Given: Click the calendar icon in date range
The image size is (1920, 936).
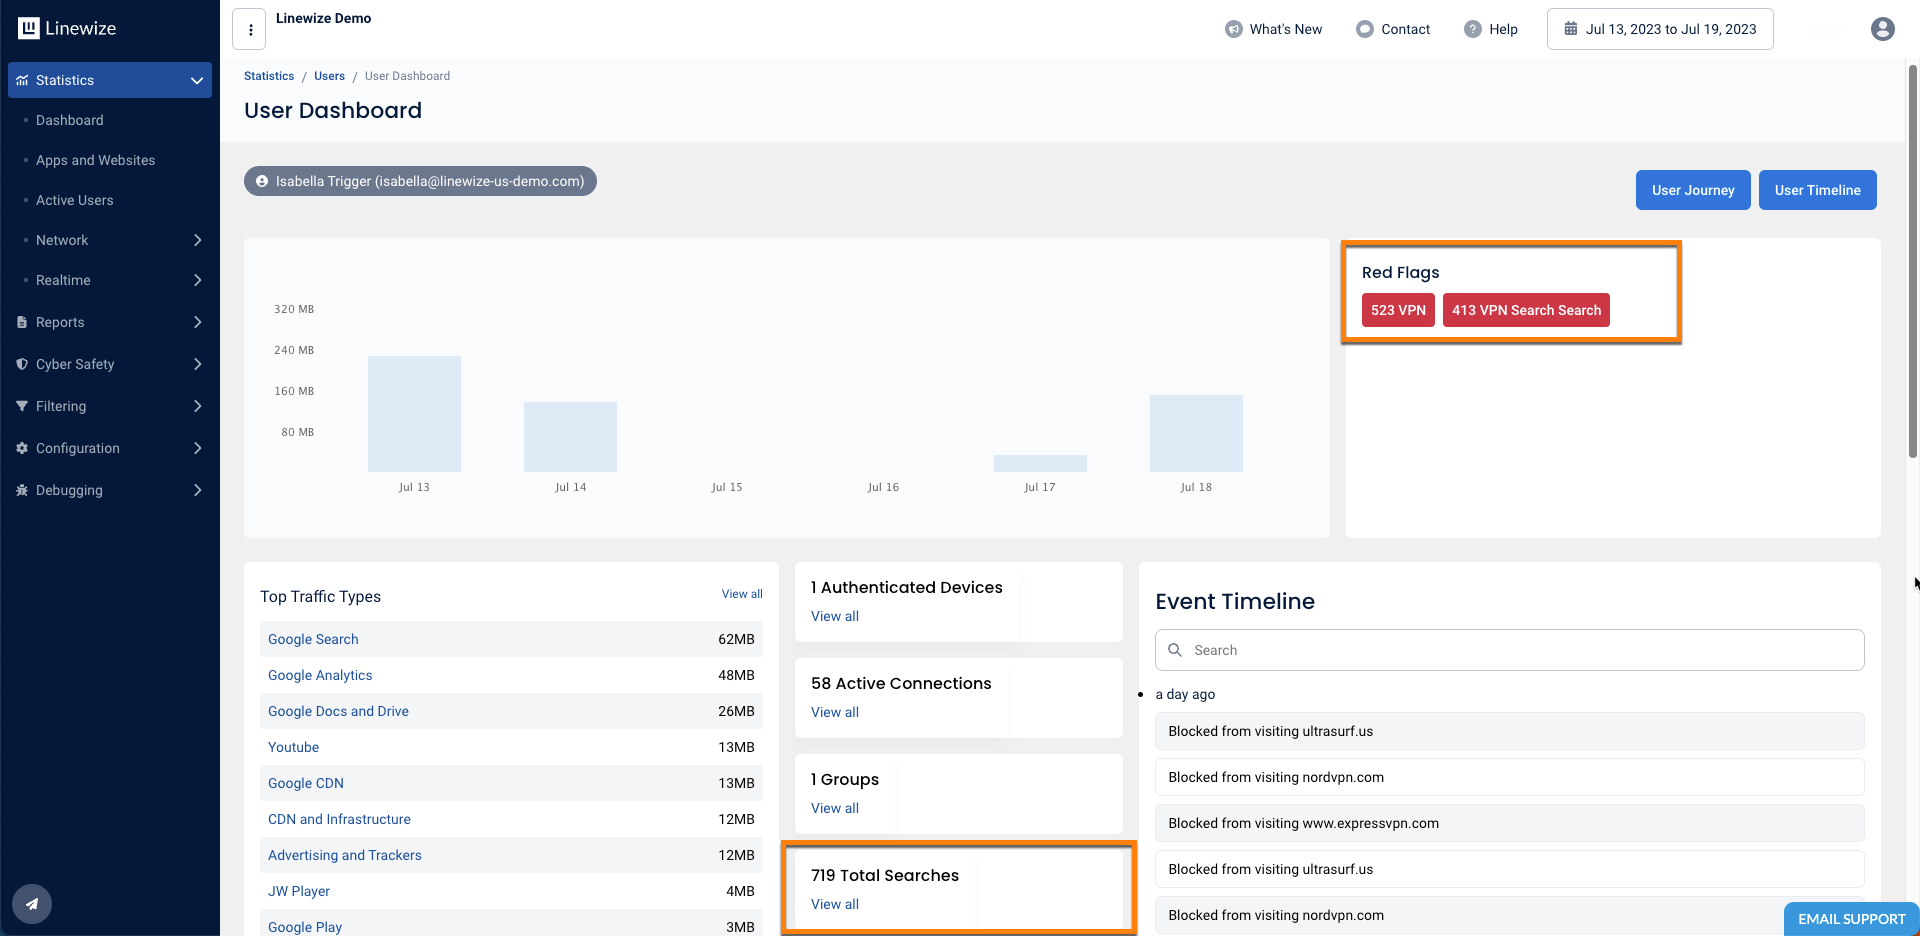Looking at the screenshot, I should click(x=1571, y=29).
